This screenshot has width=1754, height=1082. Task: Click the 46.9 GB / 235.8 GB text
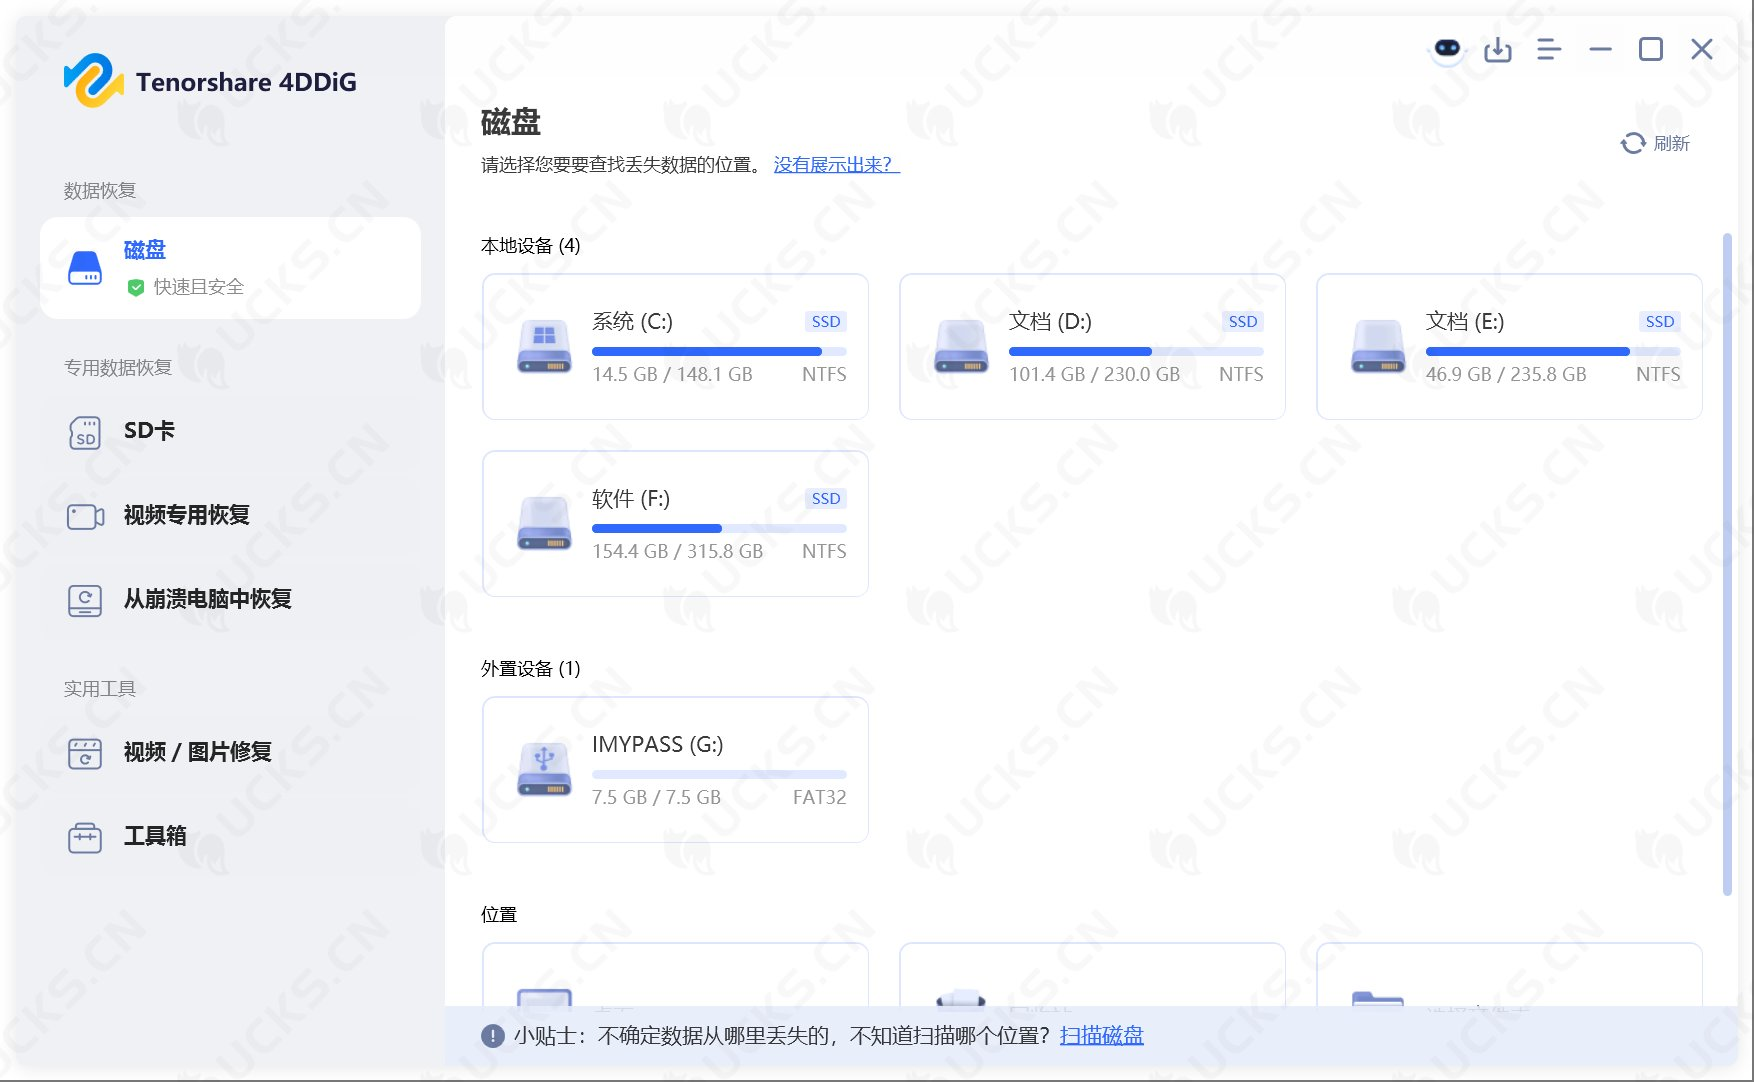pyautogui.click(x=1506, y=374)
